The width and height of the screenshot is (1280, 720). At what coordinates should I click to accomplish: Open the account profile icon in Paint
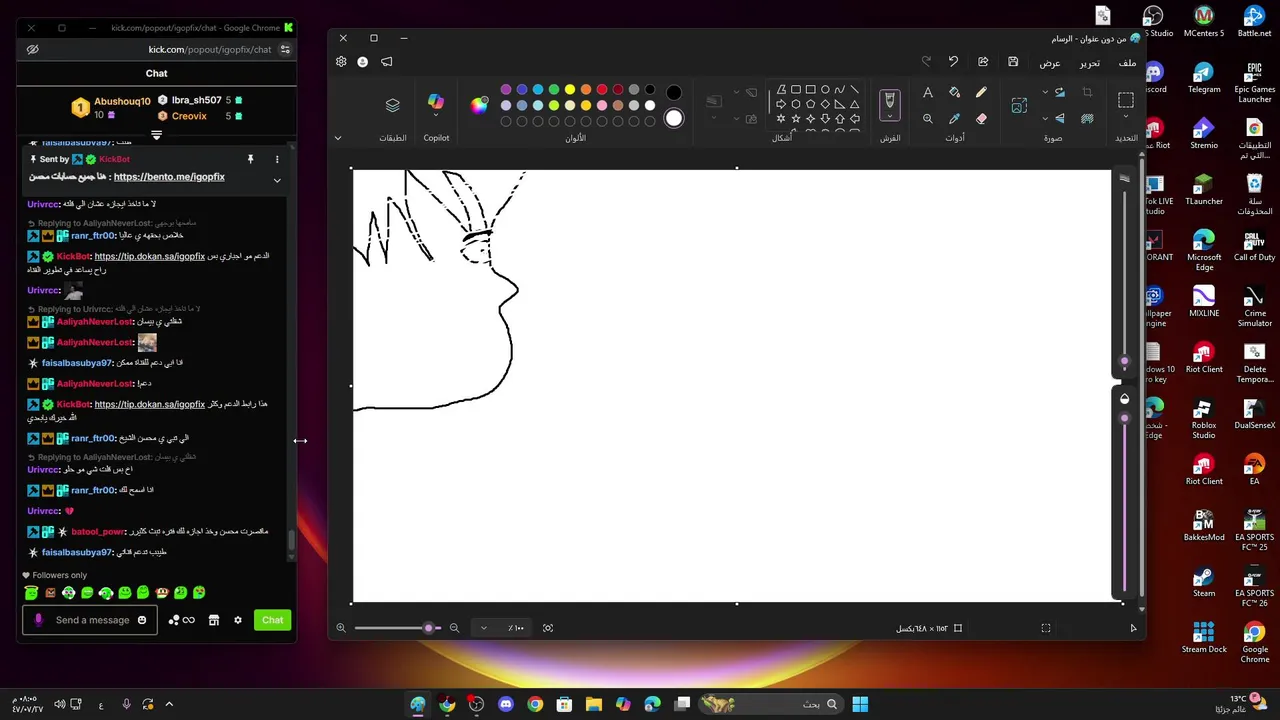[x=362, y=62]
